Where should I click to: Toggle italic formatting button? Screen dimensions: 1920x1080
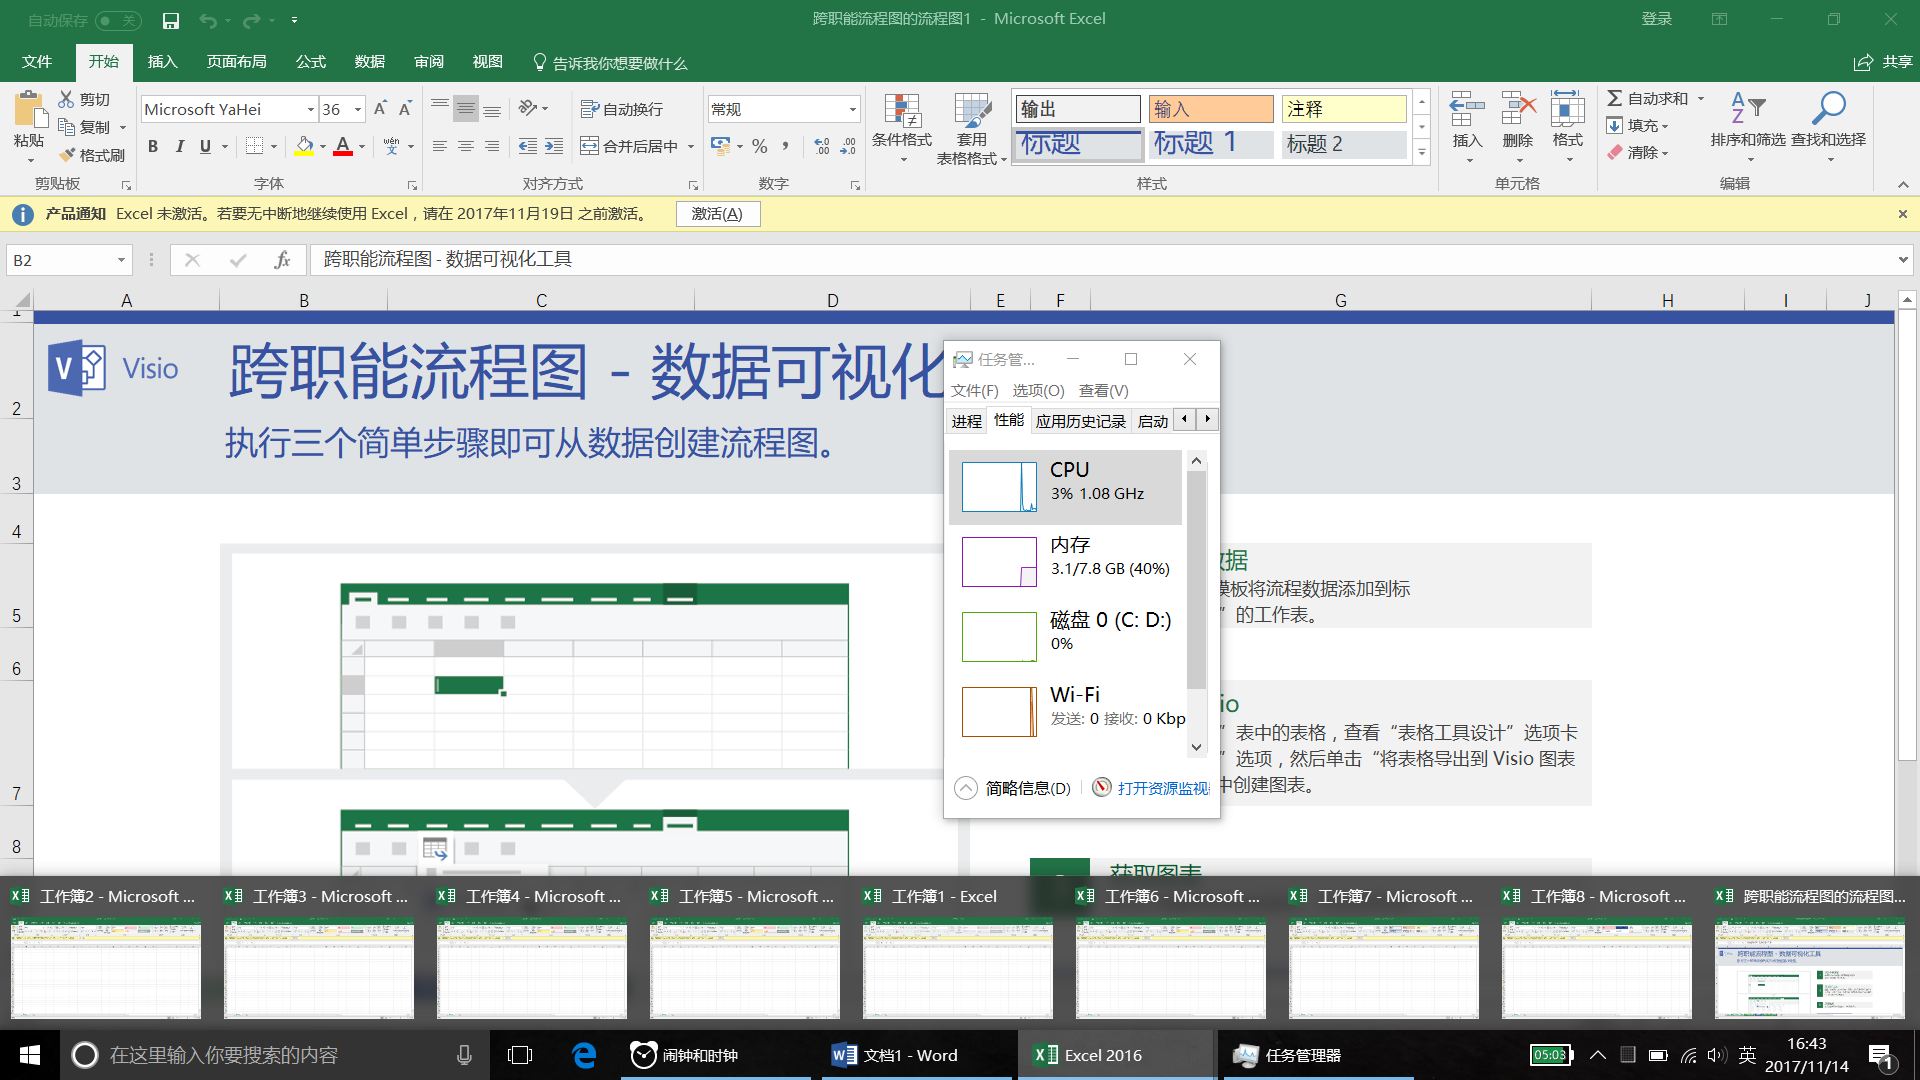tap(180, 147)
